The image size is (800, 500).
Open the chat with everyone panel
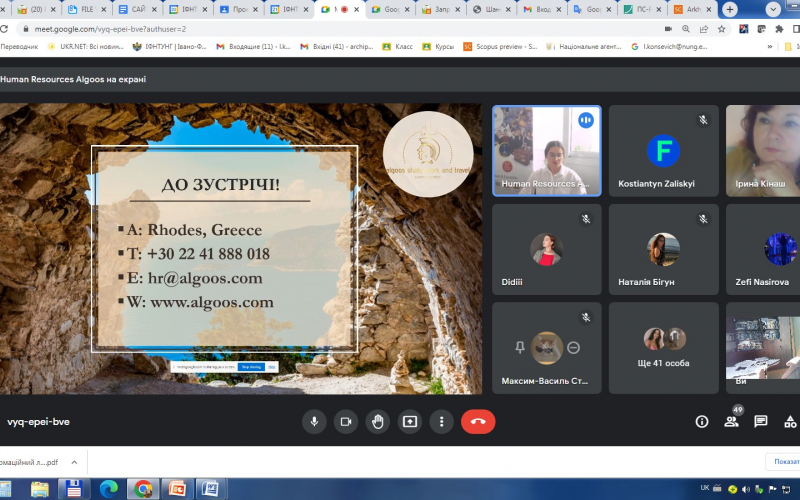(761, 421)
